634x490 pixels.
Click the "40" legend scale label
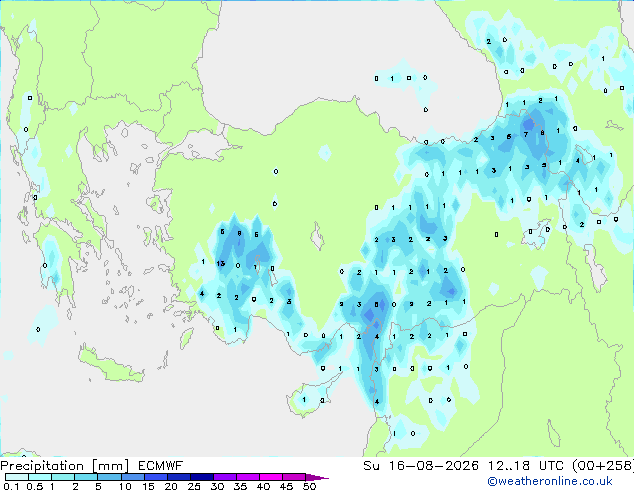263,486
